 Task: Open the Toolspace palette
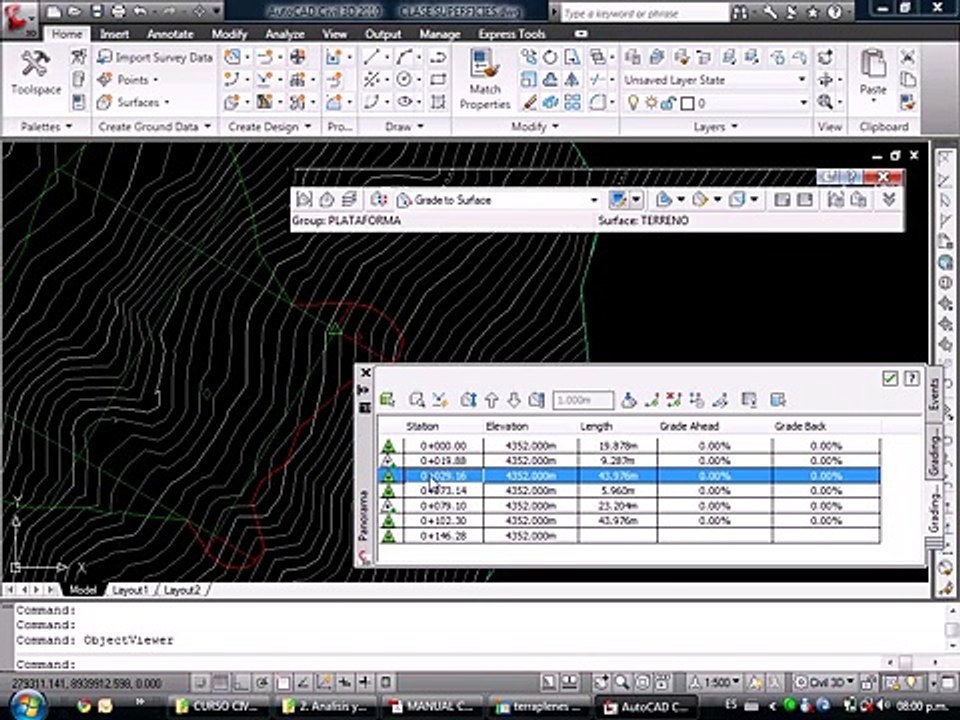pos(35,73)
